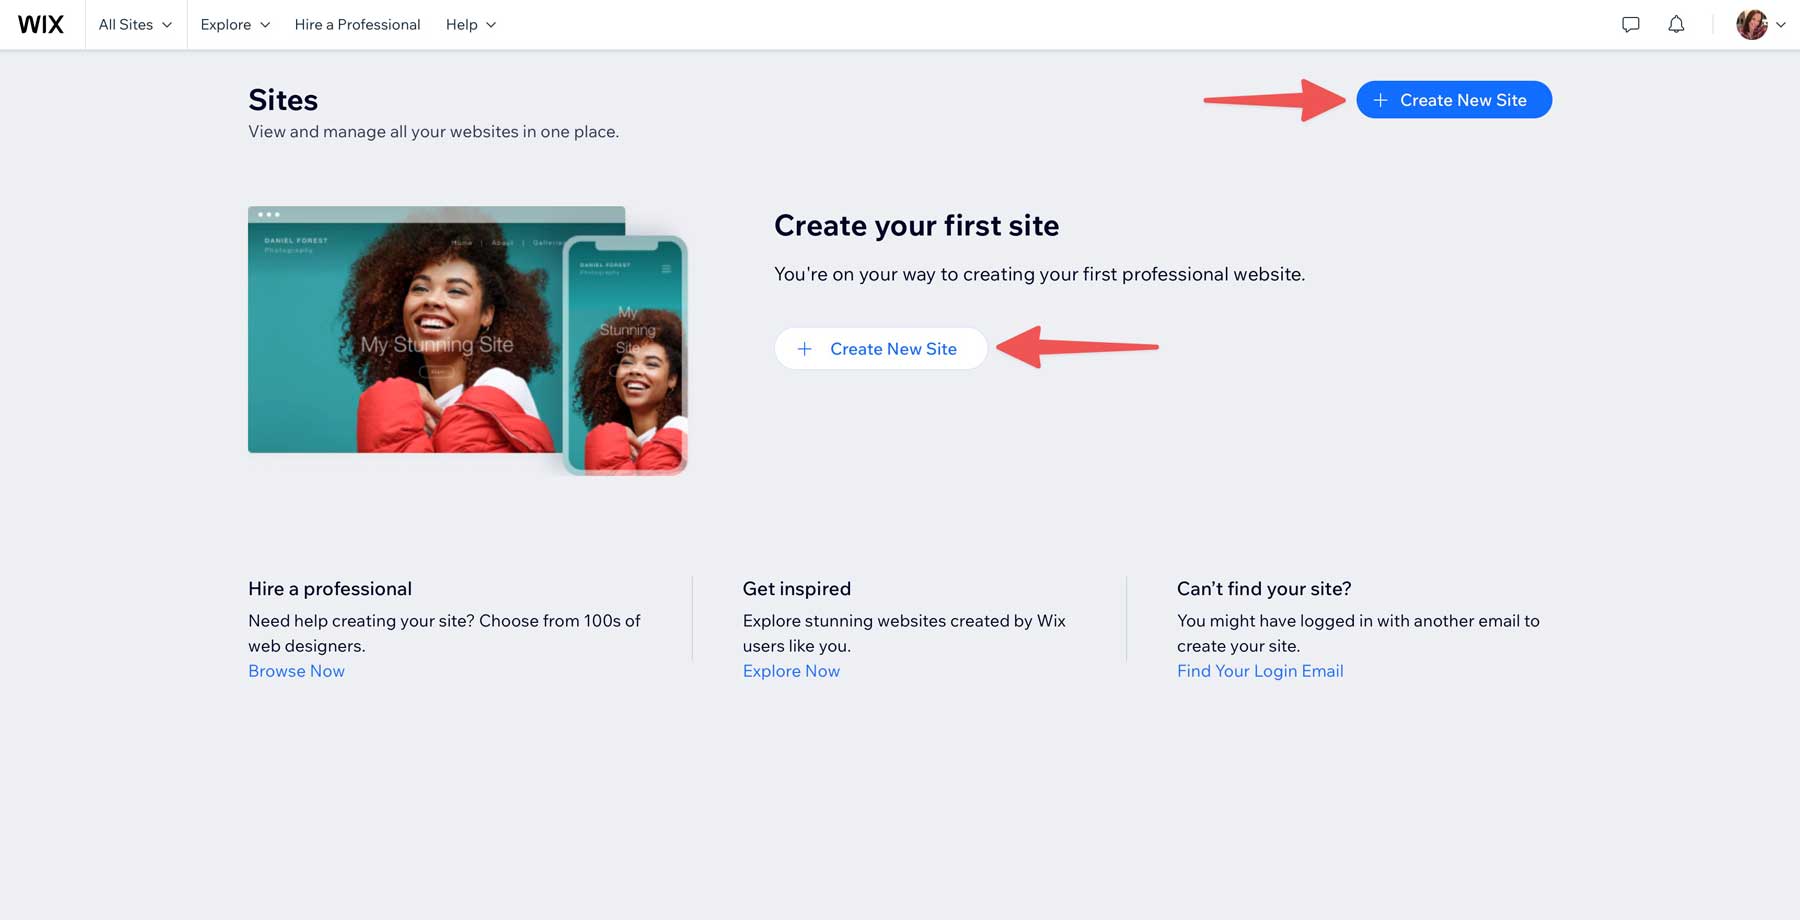Click the white Create New Site button
Screen dimensions: 1800x920
881,348
